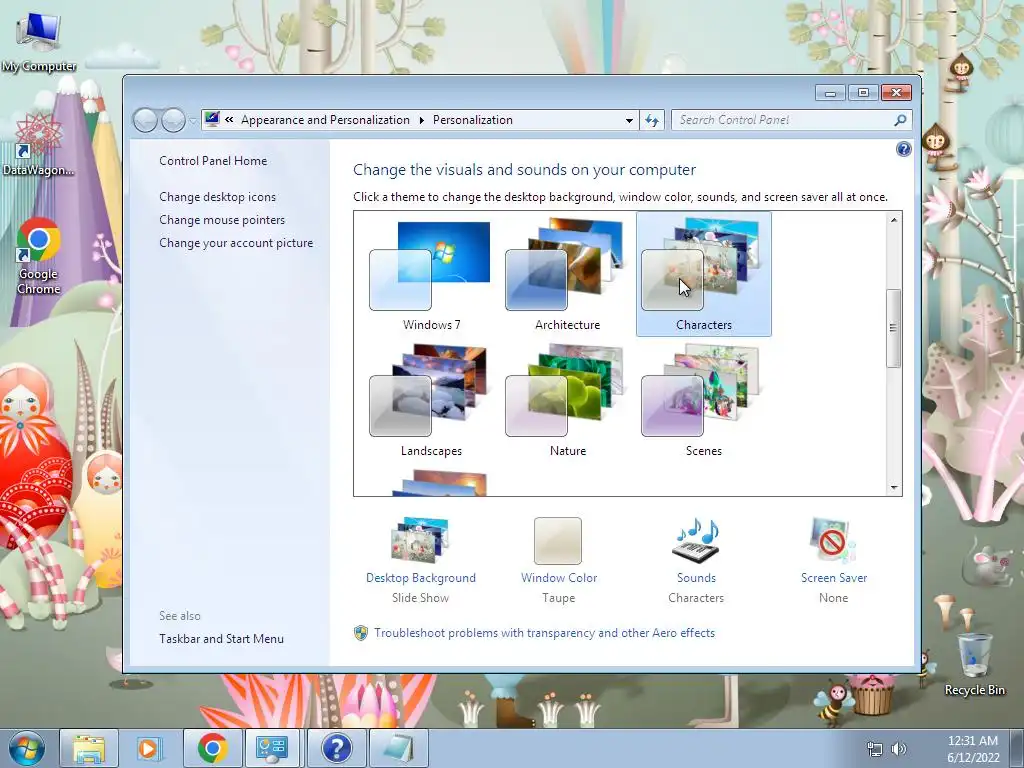
Task: Click the refresh button beside address bar
Action: (652, 120)
